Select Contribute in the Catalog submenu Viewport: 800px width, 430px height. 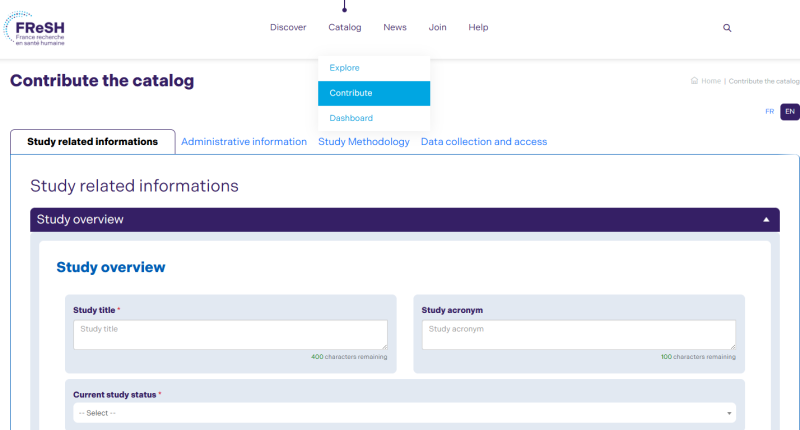pyautogui.click(x=351, y=93)
